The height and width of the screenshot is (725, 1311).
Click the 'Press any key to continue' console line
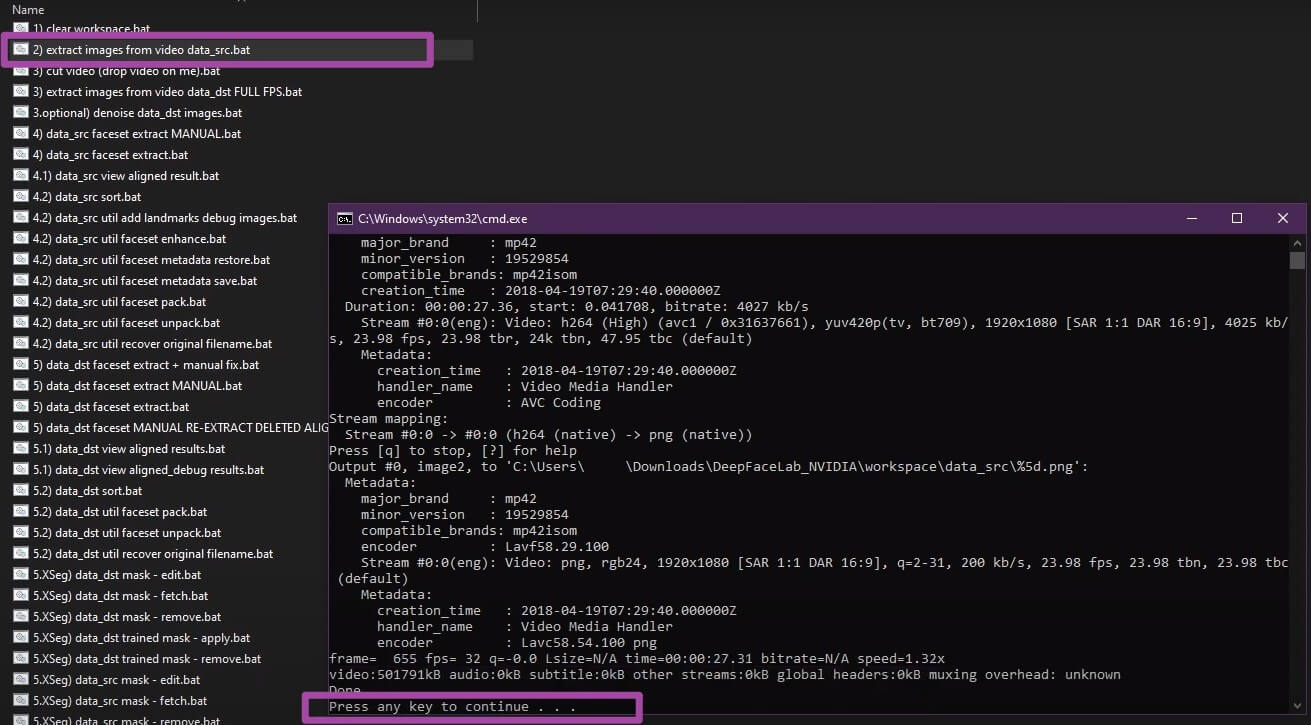(453, 707)
